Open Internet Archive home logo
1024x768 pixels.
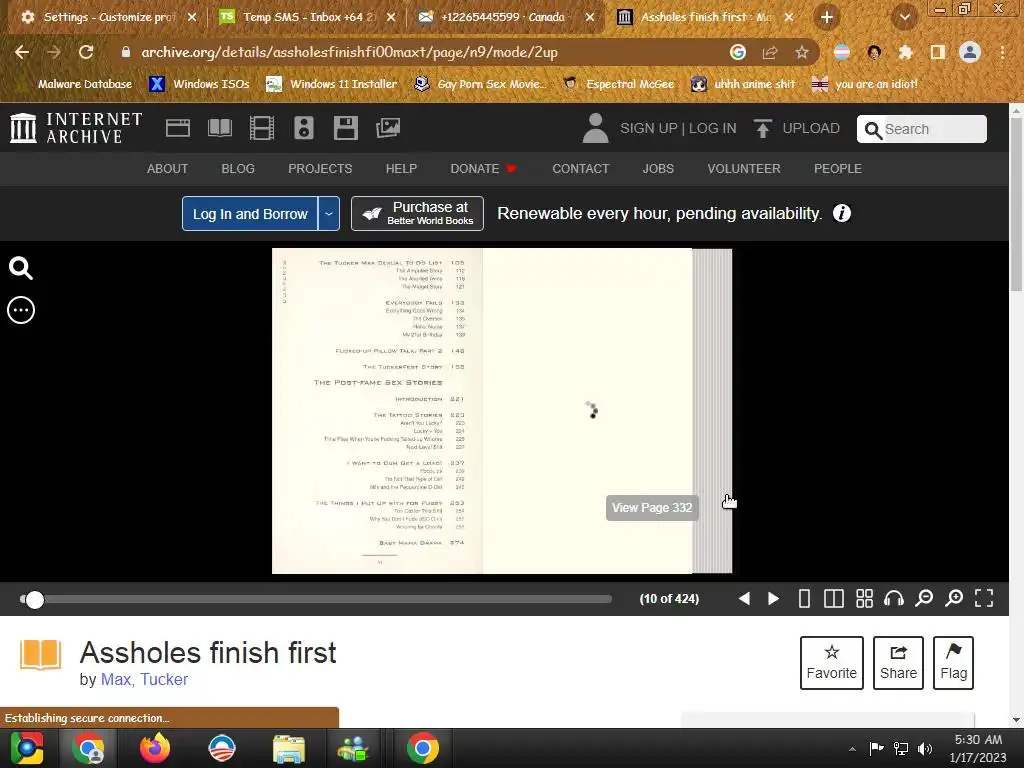(x=76, y=128)
